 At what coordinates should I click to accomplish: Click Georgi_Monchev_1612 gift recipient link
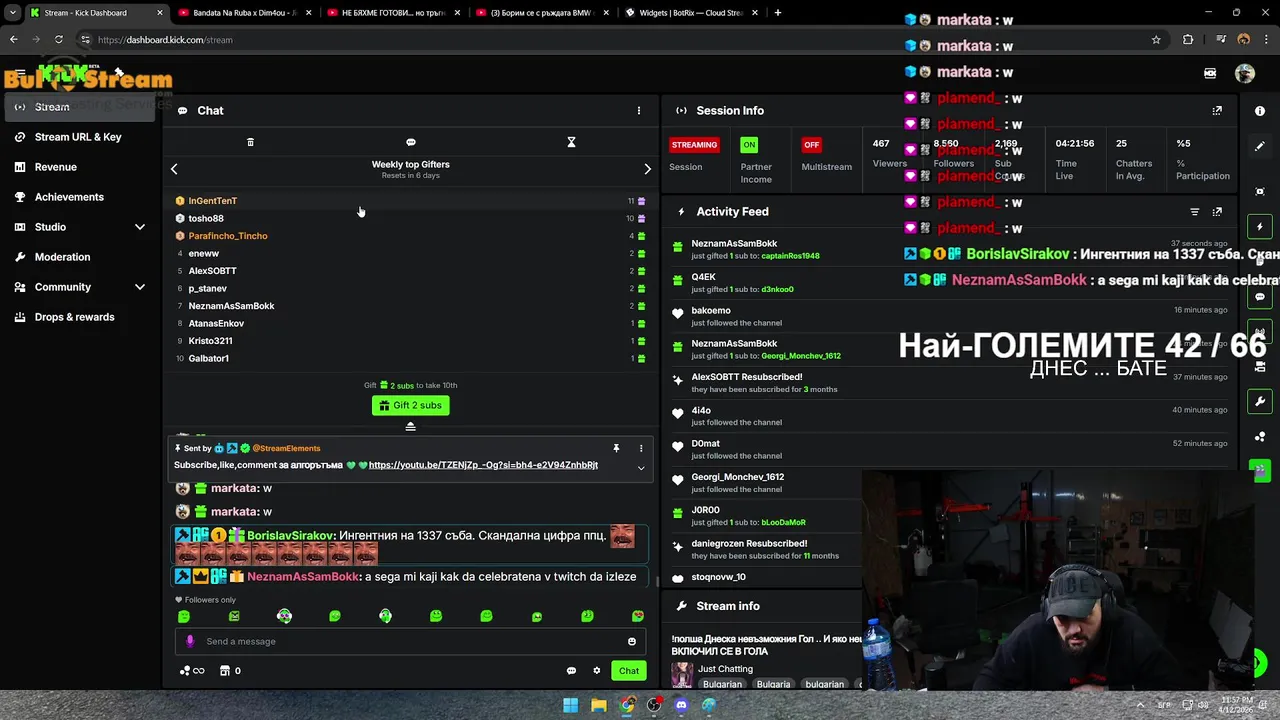pos(801,356)
